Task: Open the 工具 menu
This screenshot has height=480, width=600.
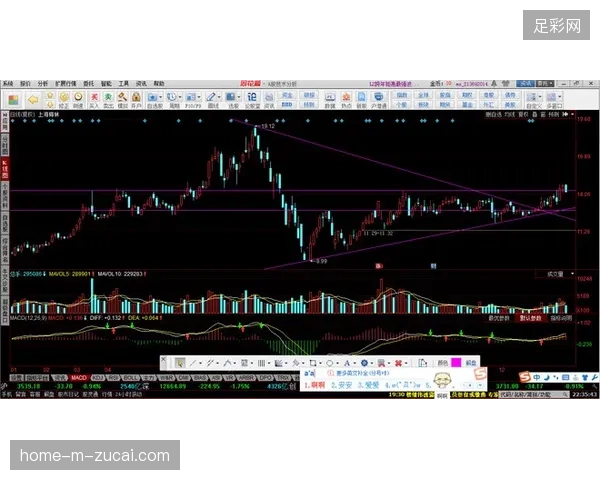Action: click(x=124, y=83)
